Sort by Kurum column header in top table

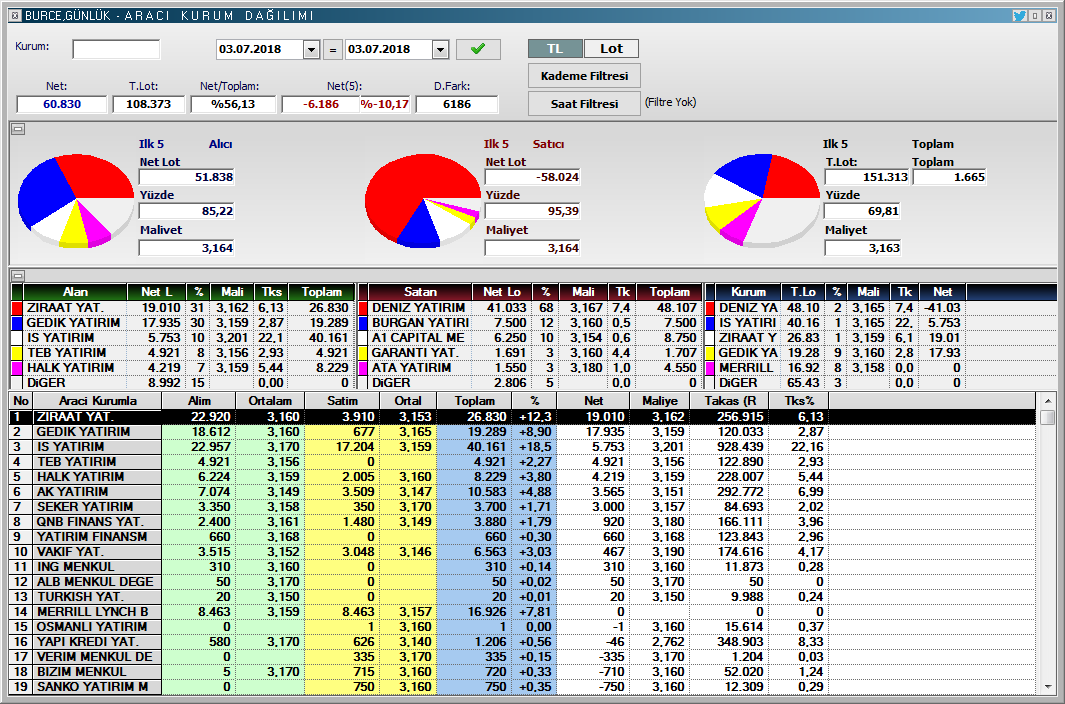(748, 292)
